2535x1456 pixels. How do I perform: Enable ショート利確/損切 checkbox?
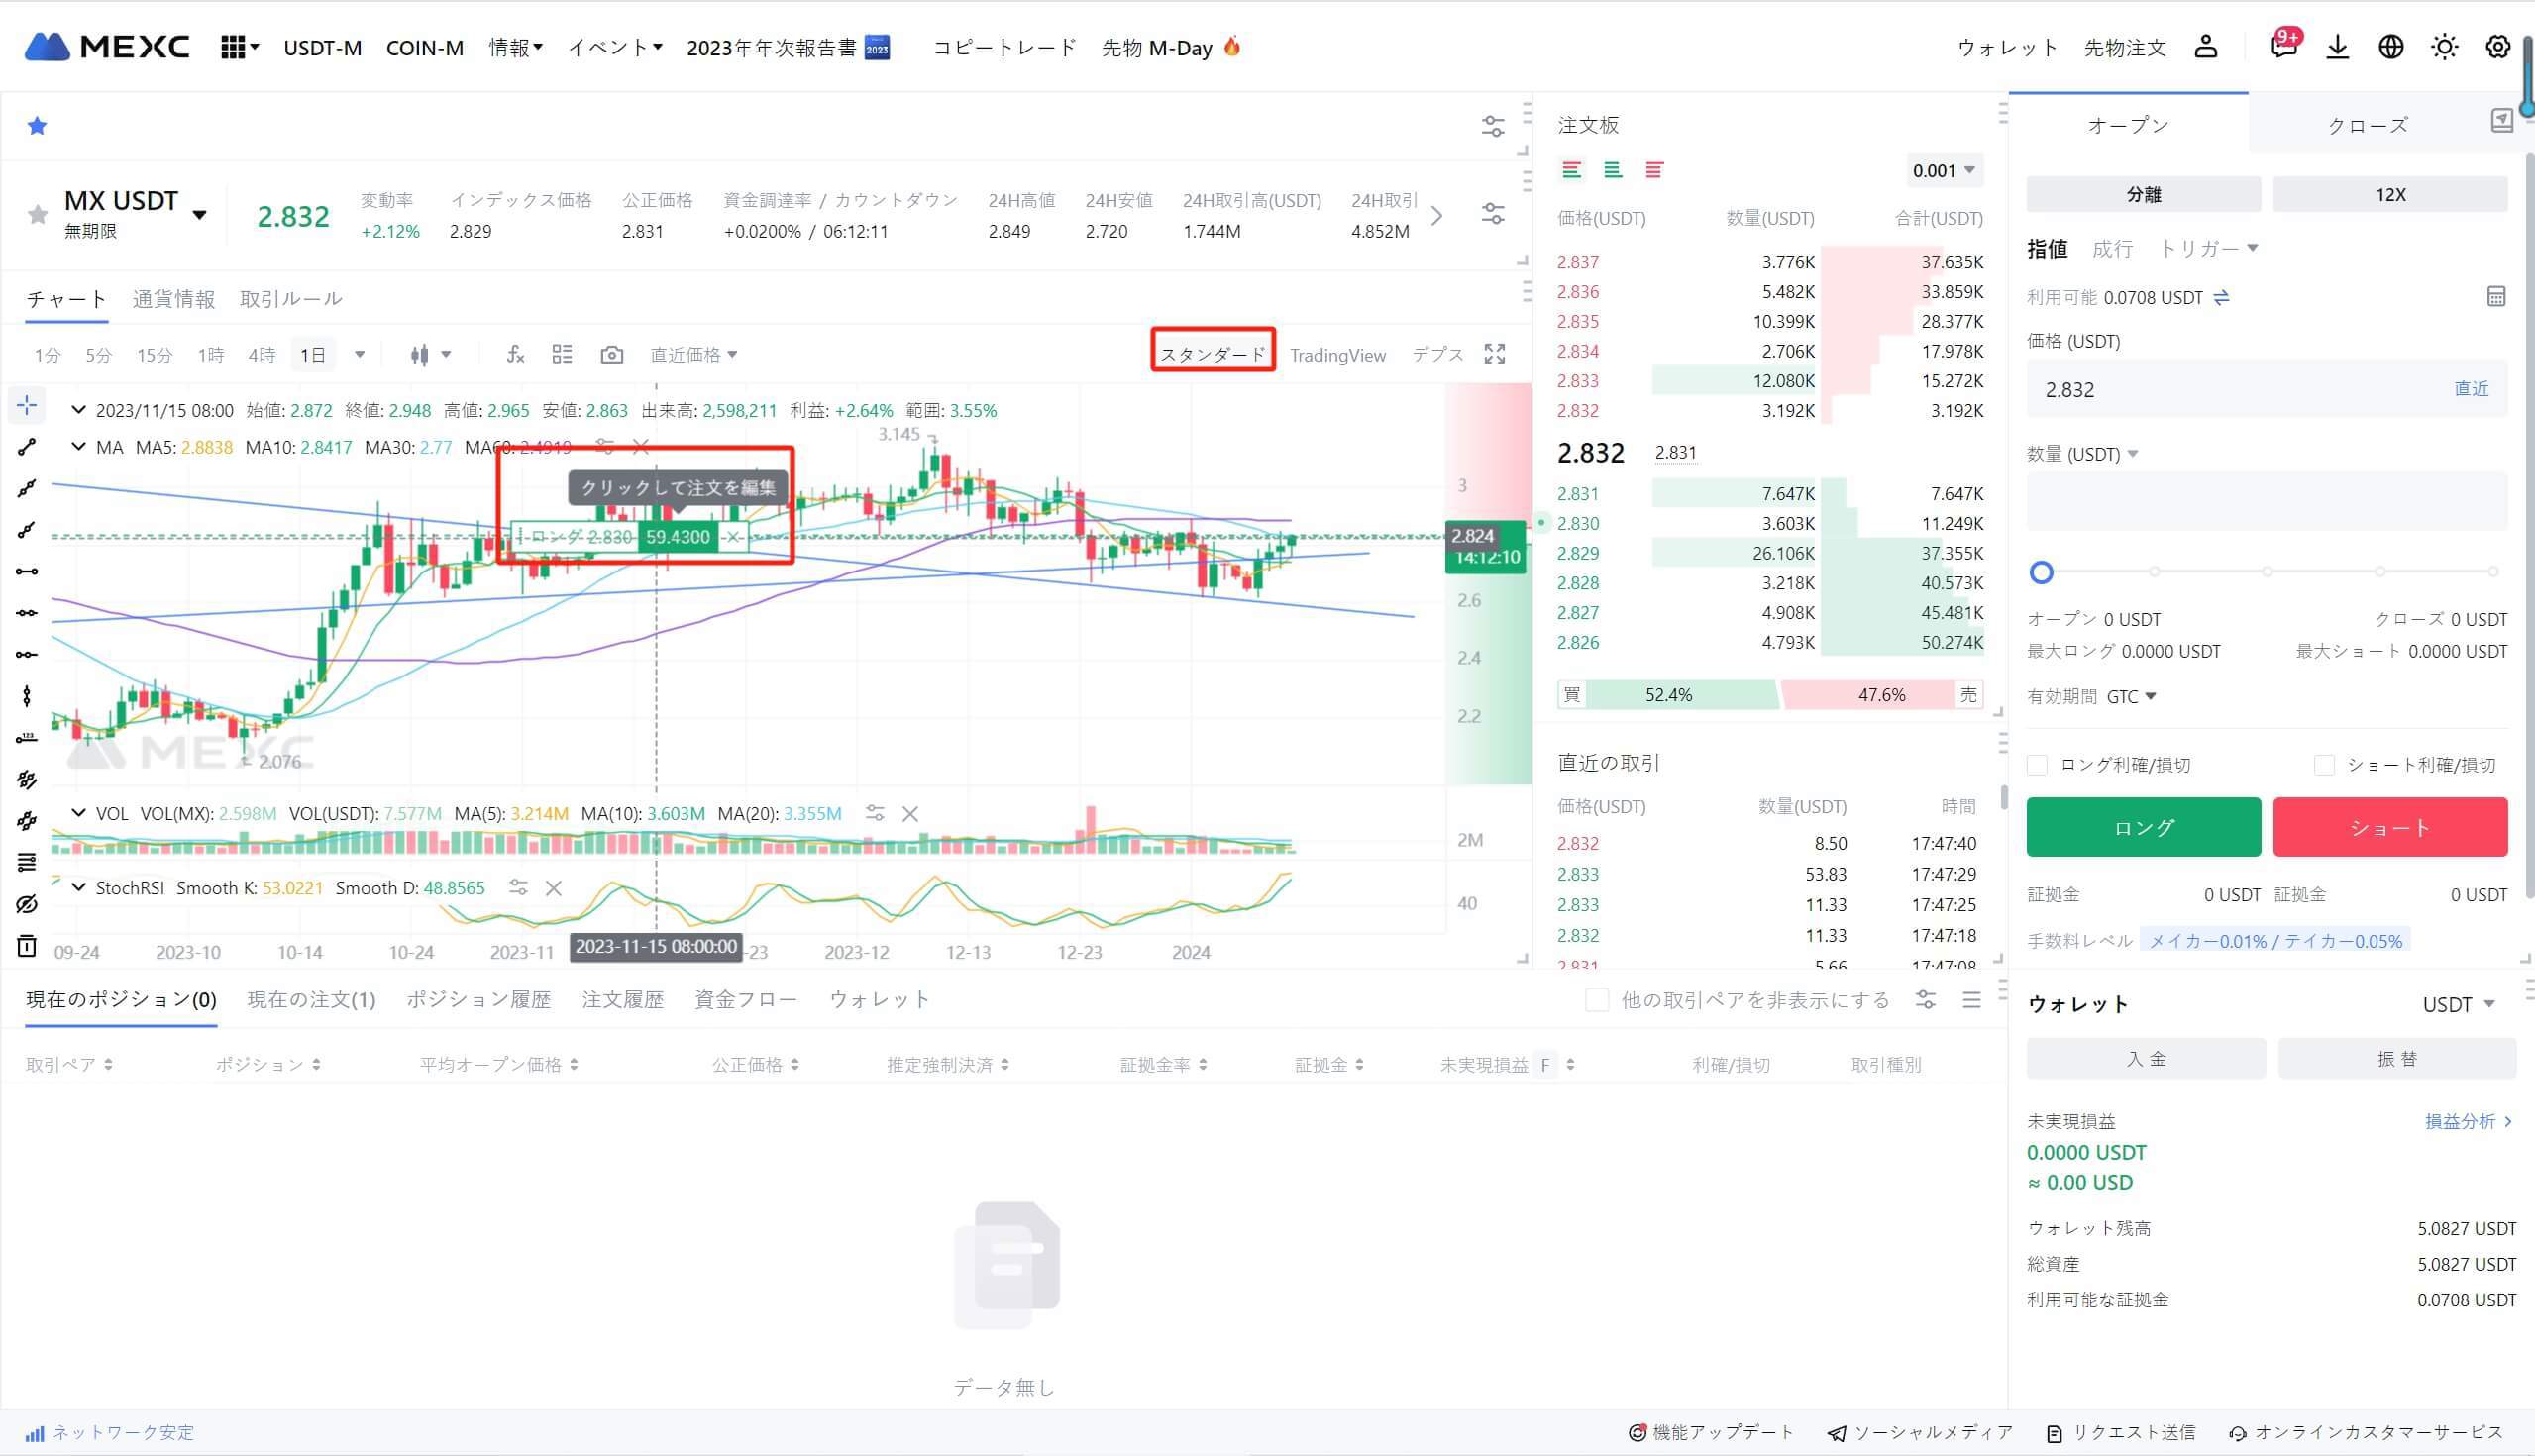pos(2325,764)
